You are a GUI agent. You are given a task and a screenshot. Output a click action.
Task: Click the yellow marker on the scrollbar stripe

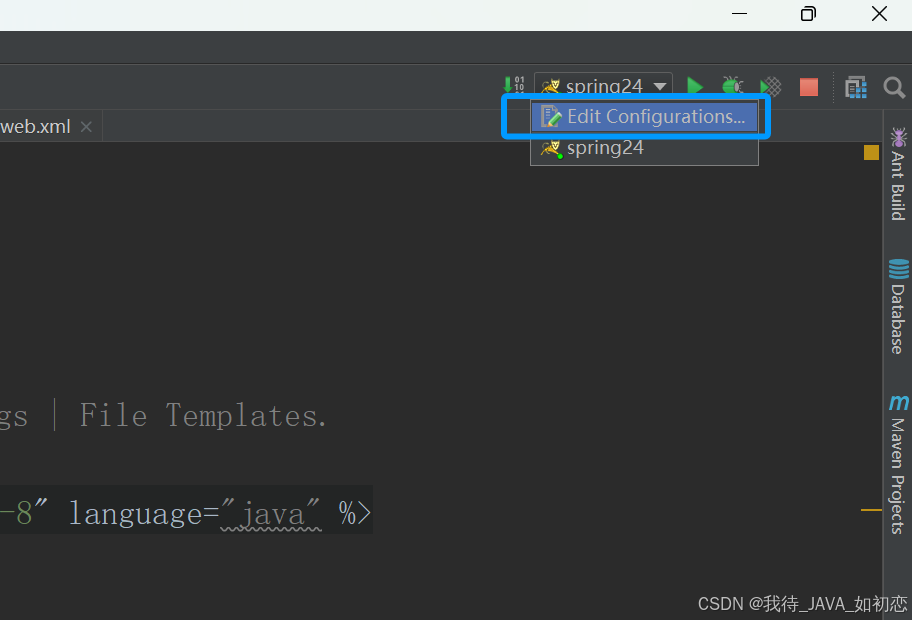pos(869,152)
